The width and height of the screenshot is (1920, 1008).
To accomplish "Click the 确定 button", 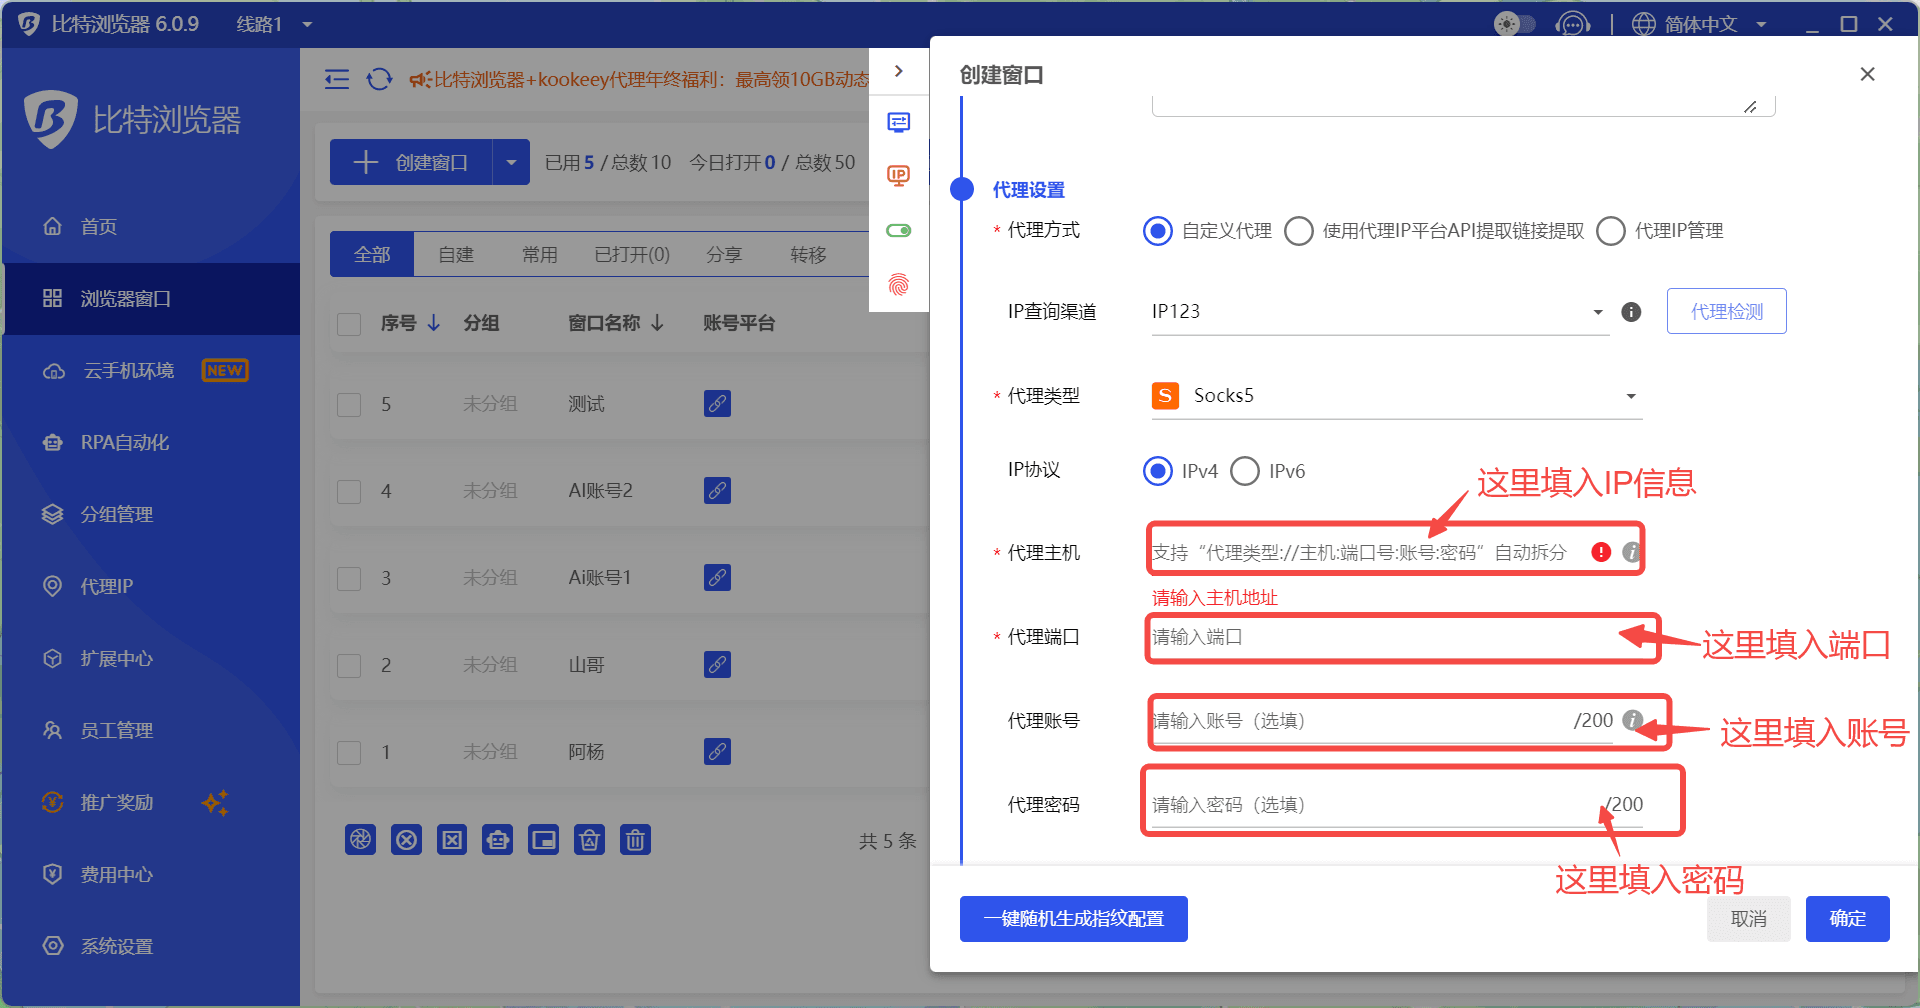I will point(1847,919).
